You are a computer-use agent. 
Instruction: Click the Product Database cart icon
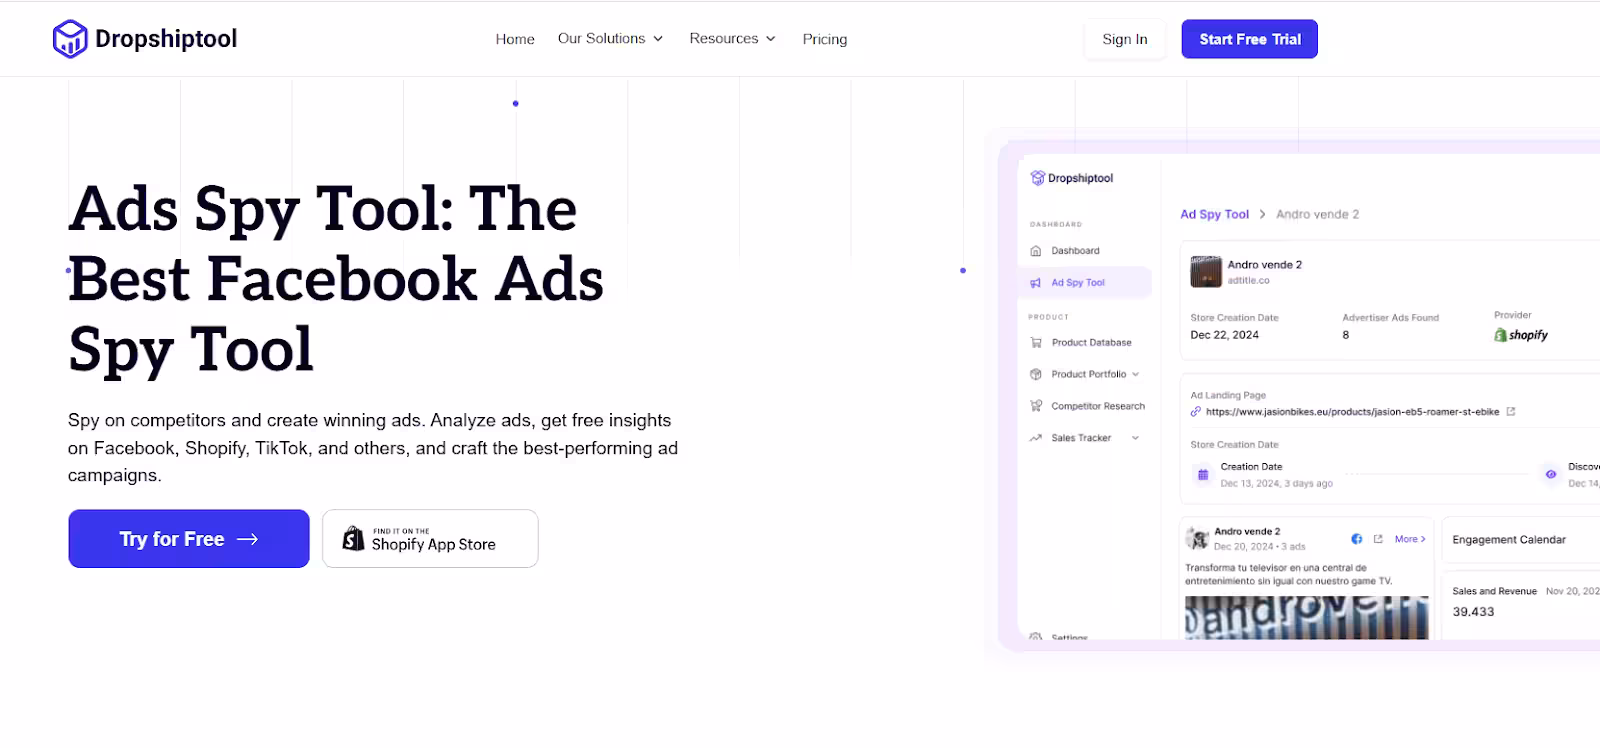pyautogui.click(x=1036, y=343)
